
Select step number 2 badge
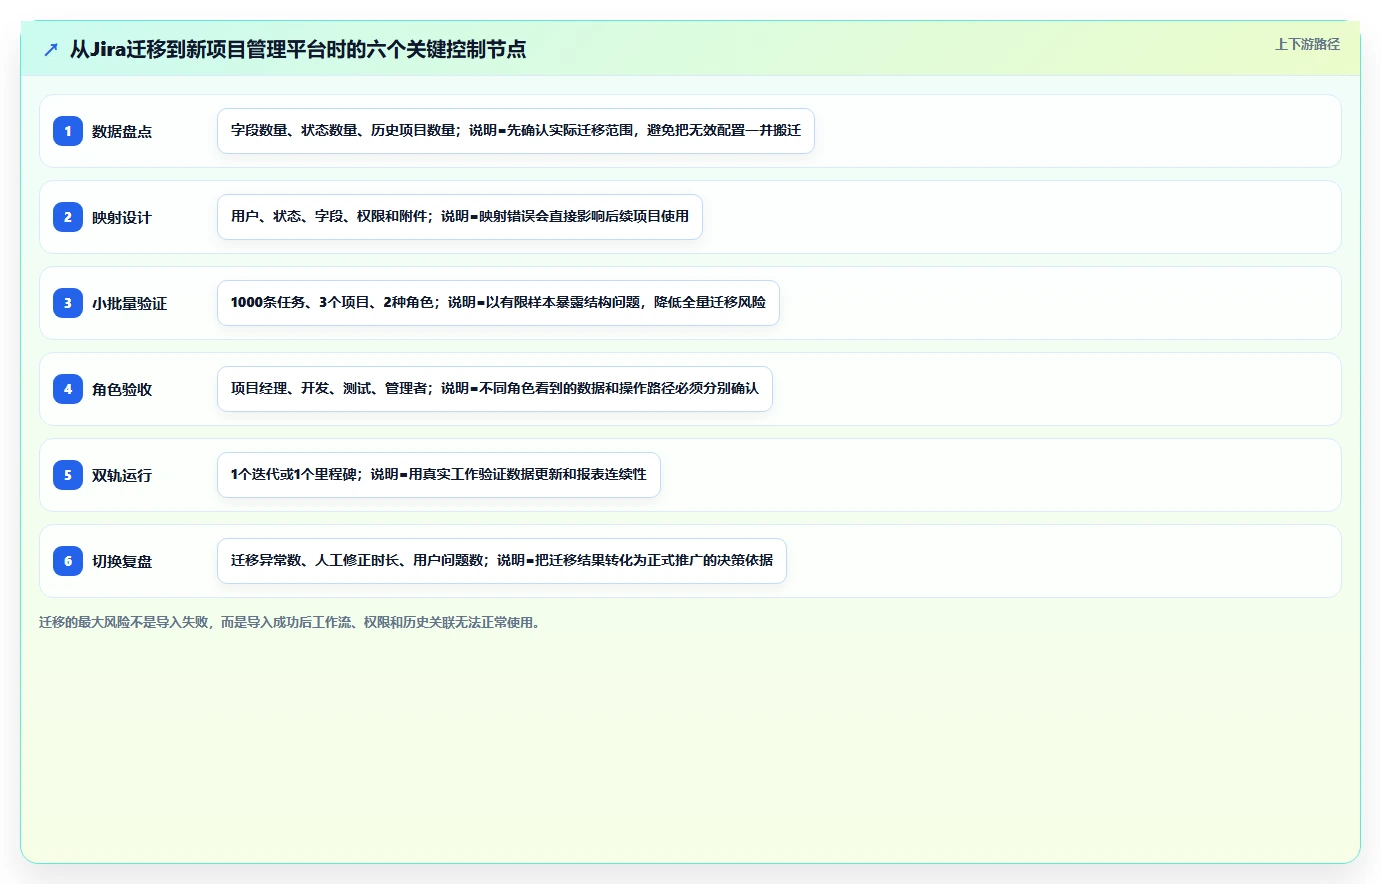click(x=68, y=217)
